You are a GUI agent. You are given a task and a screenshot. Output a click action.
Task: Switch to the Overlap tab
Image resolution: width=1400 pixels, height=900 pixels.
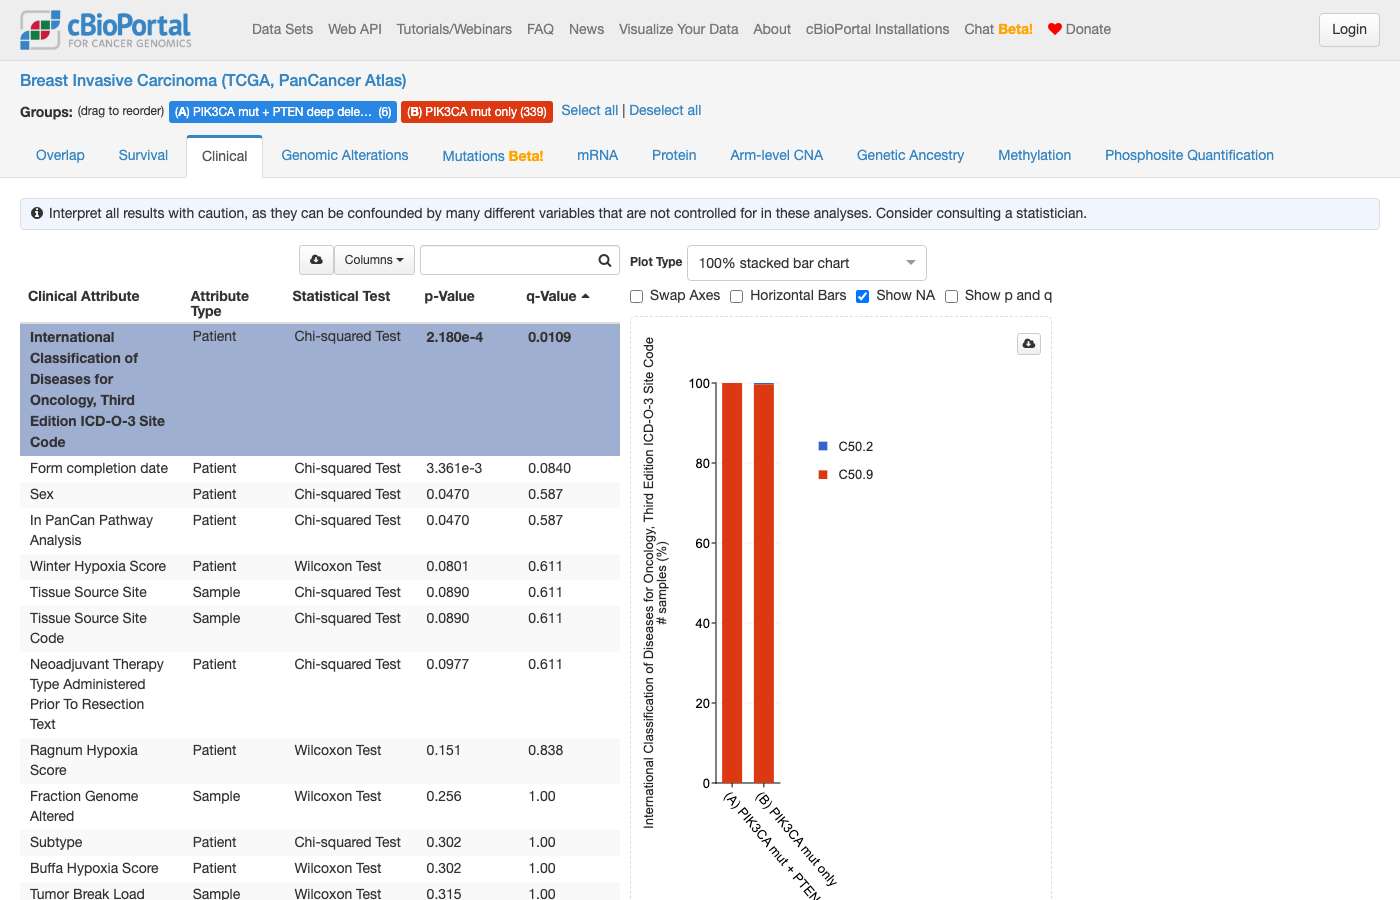pos(60,155)
